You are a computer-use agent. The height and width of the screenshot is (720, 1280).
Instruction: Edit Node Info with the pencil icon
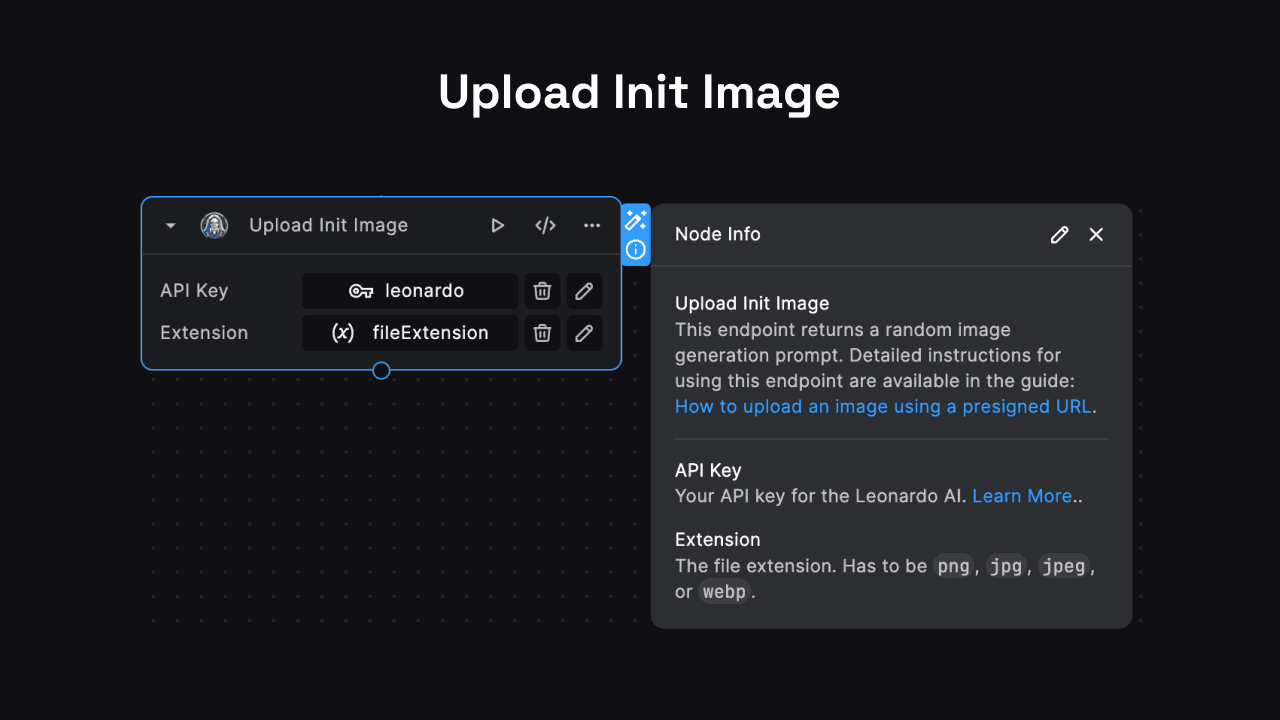(x=1059, y=234)
